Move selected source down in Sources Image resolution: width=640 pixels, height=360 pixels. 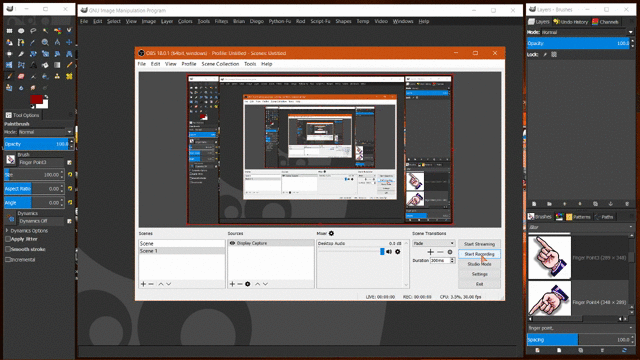(x=265, y=284)
